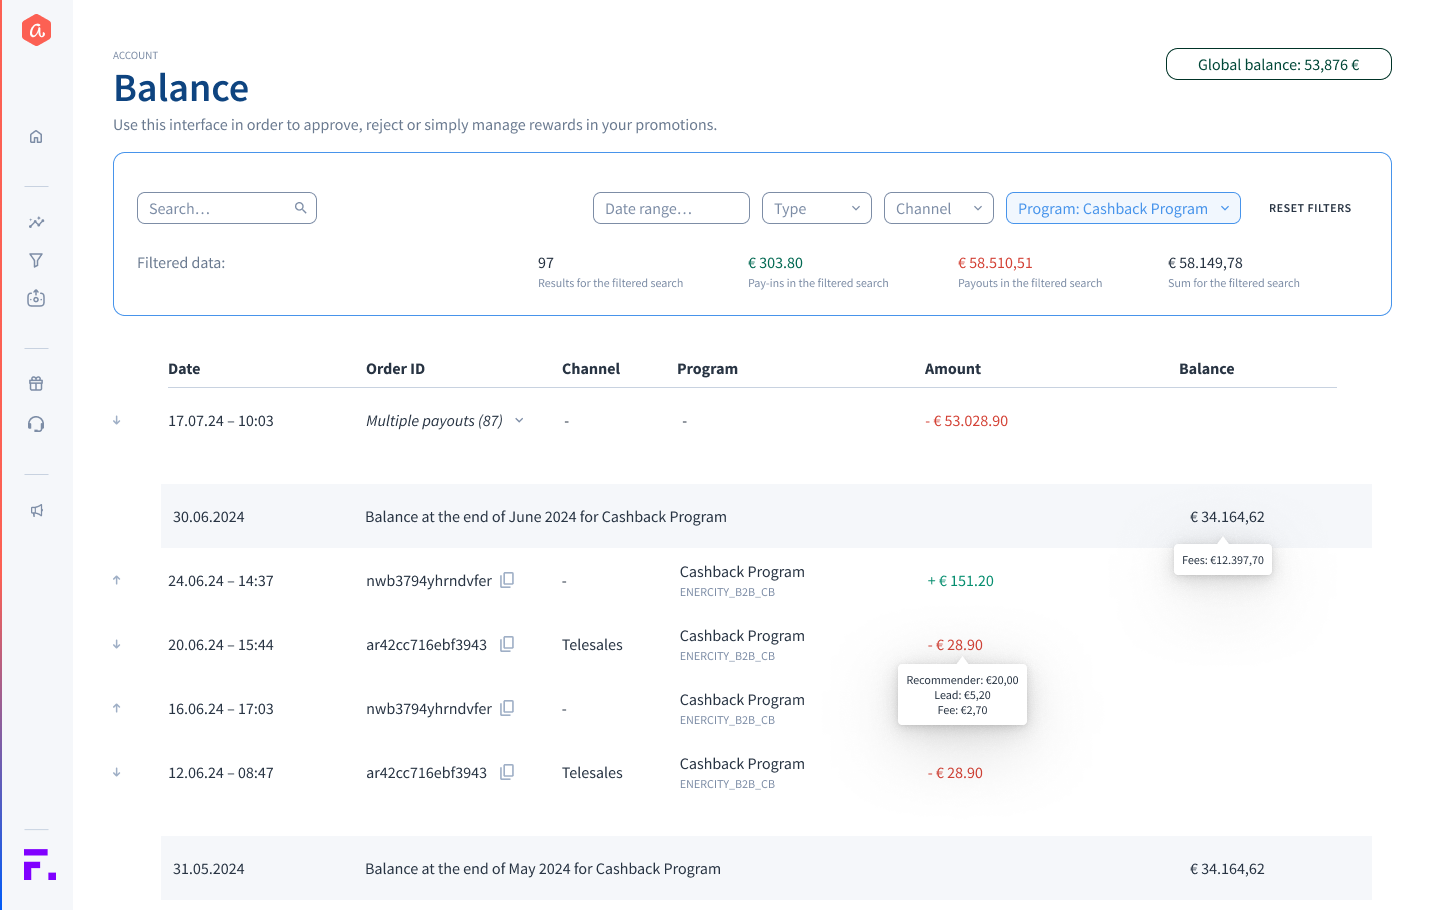1440x910 pixels.
Task: Click Reset Filters
Action: point(1309,208)
